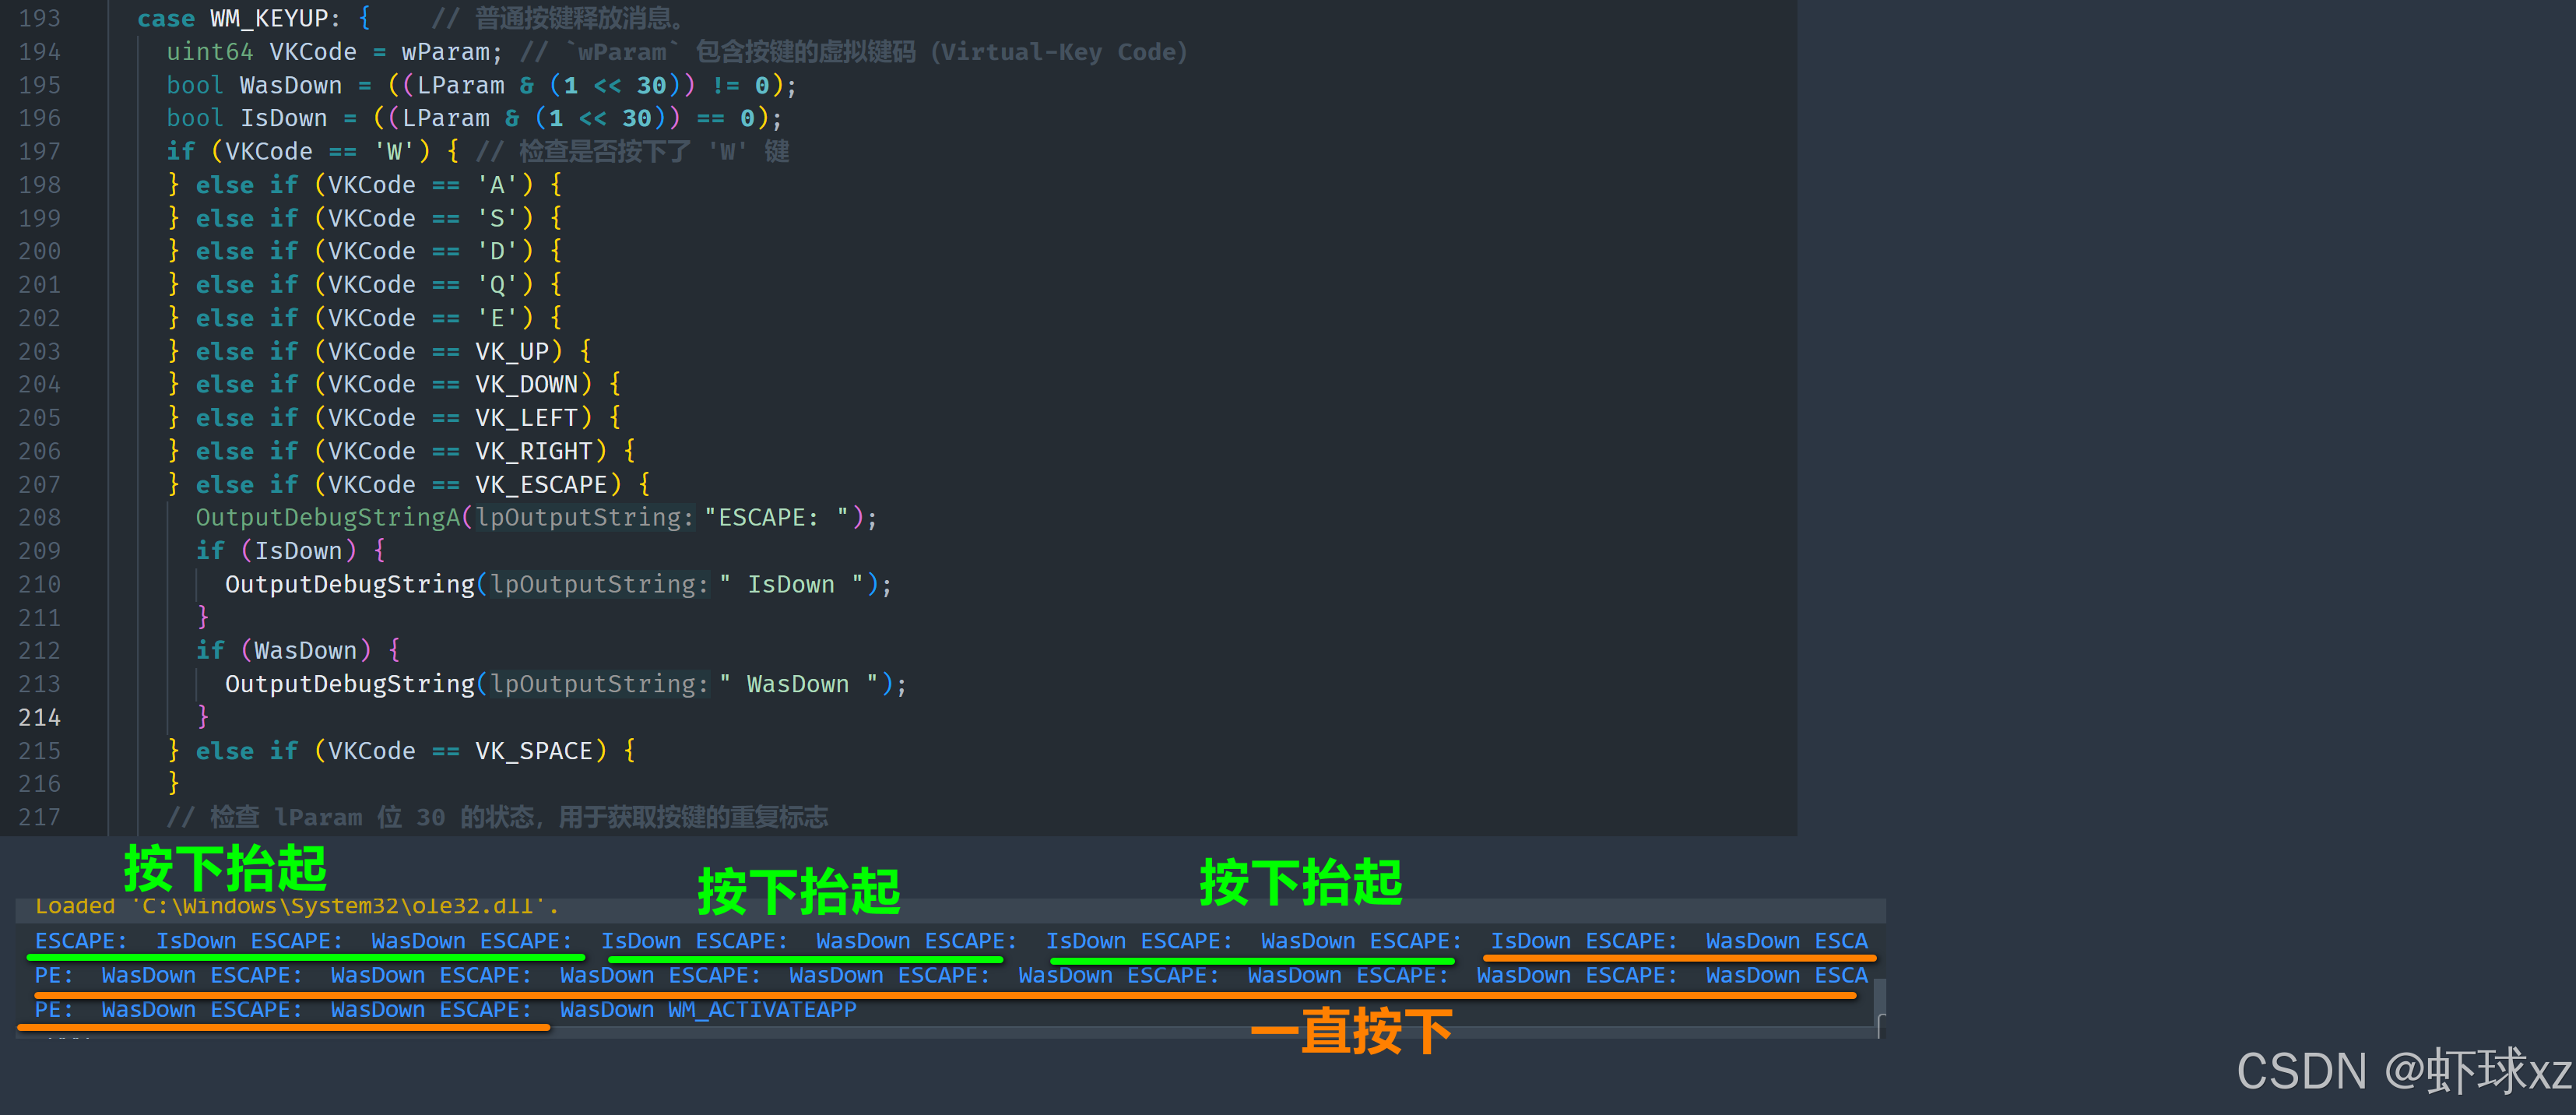Click the closing brace on line 216
Image resolution: width=2576 pixels, height=1115 pixels.
[x=174, y=784]
